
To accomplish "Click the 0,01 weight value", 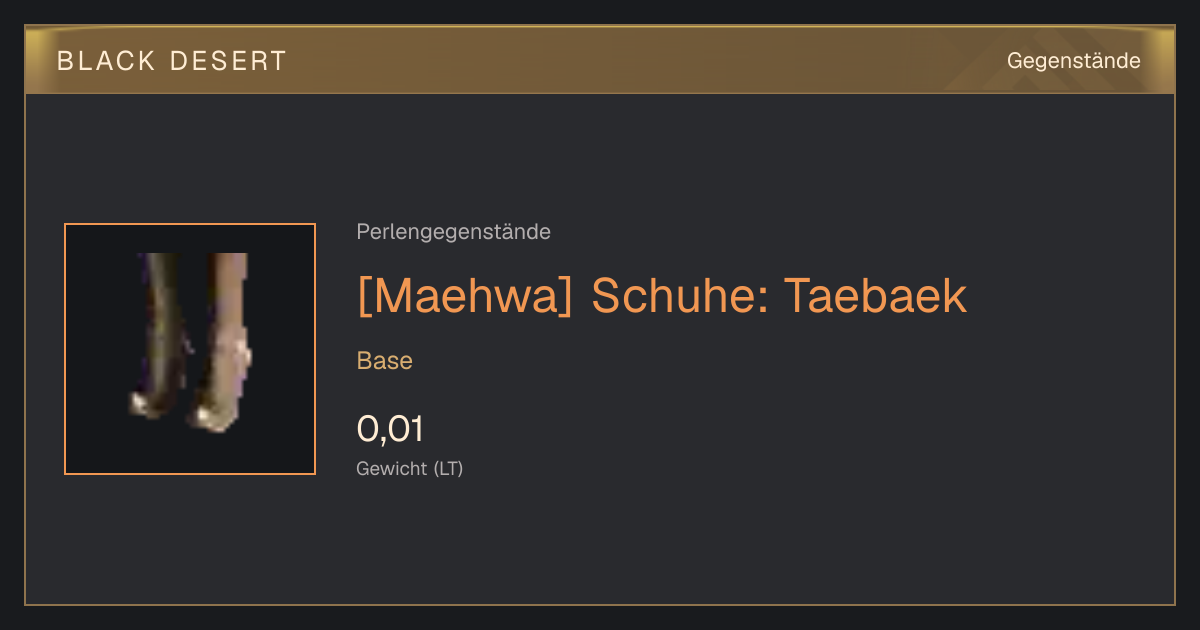I will pyautogui.click(x=390, y=429).
